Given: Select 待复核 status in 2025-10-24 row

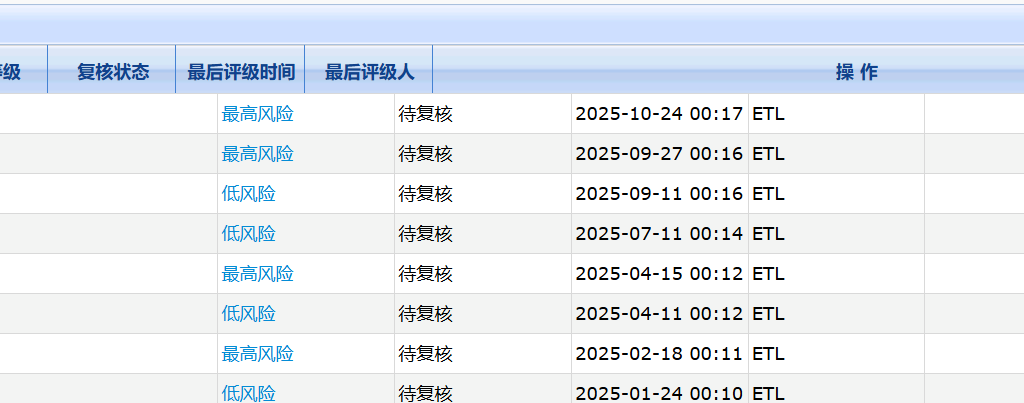Looking at the screenshot, I should (x=425, y=114).
